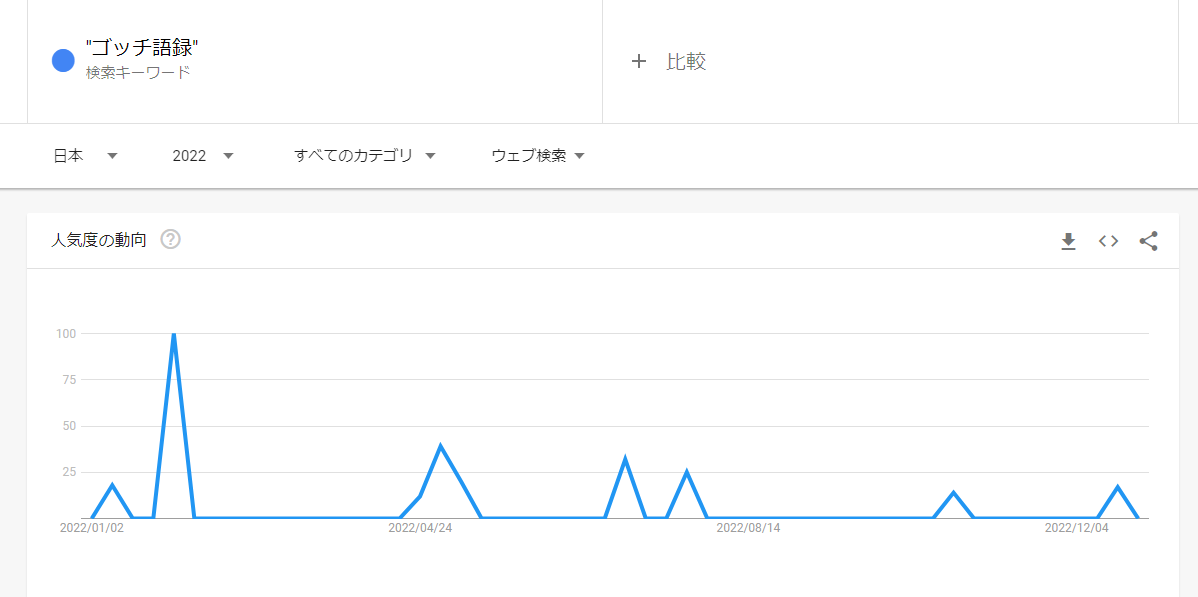Click the 100 peak on the chart
Viewport: 1198px width, 597px height.
point(174,334)
